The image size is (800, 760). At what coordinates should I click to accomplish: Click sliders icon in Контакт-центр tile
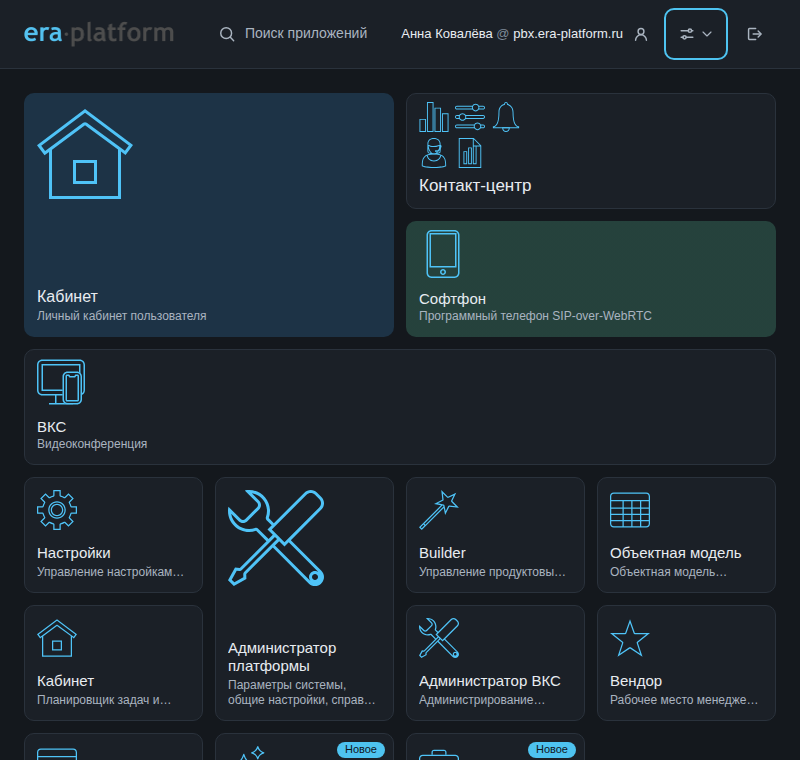click(470, 117)
